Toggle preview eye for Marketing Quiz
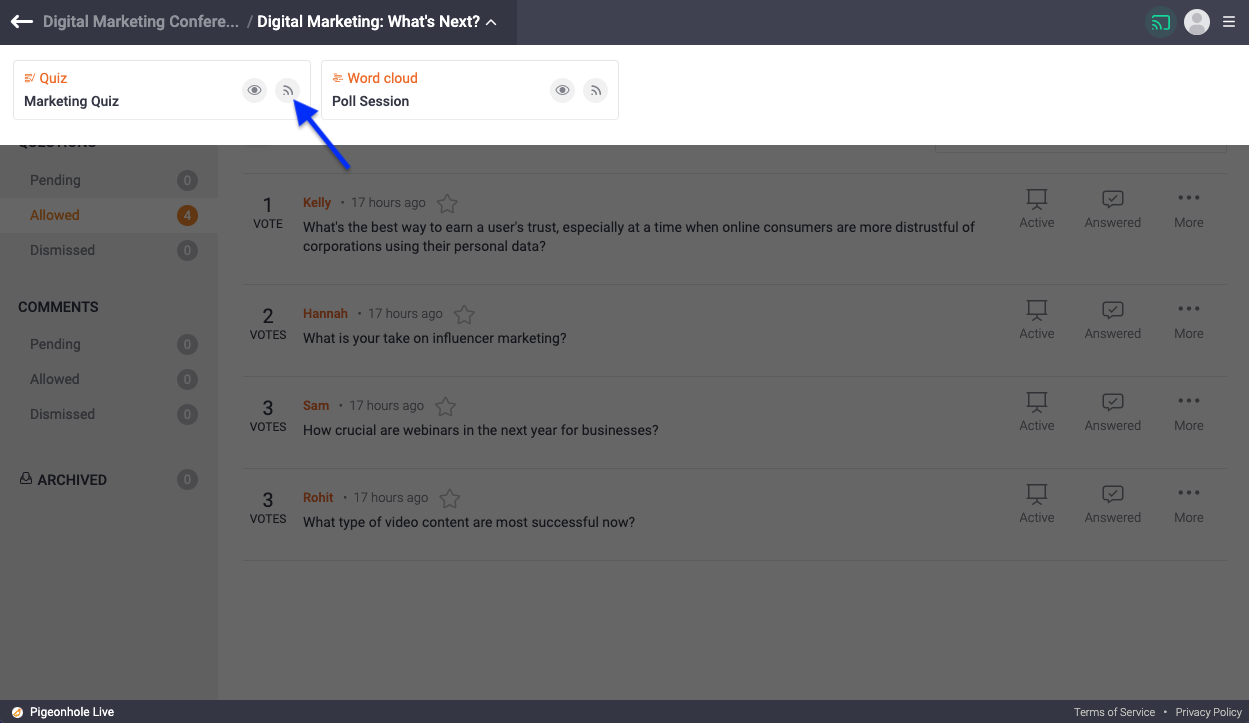 tap(255, 91)
